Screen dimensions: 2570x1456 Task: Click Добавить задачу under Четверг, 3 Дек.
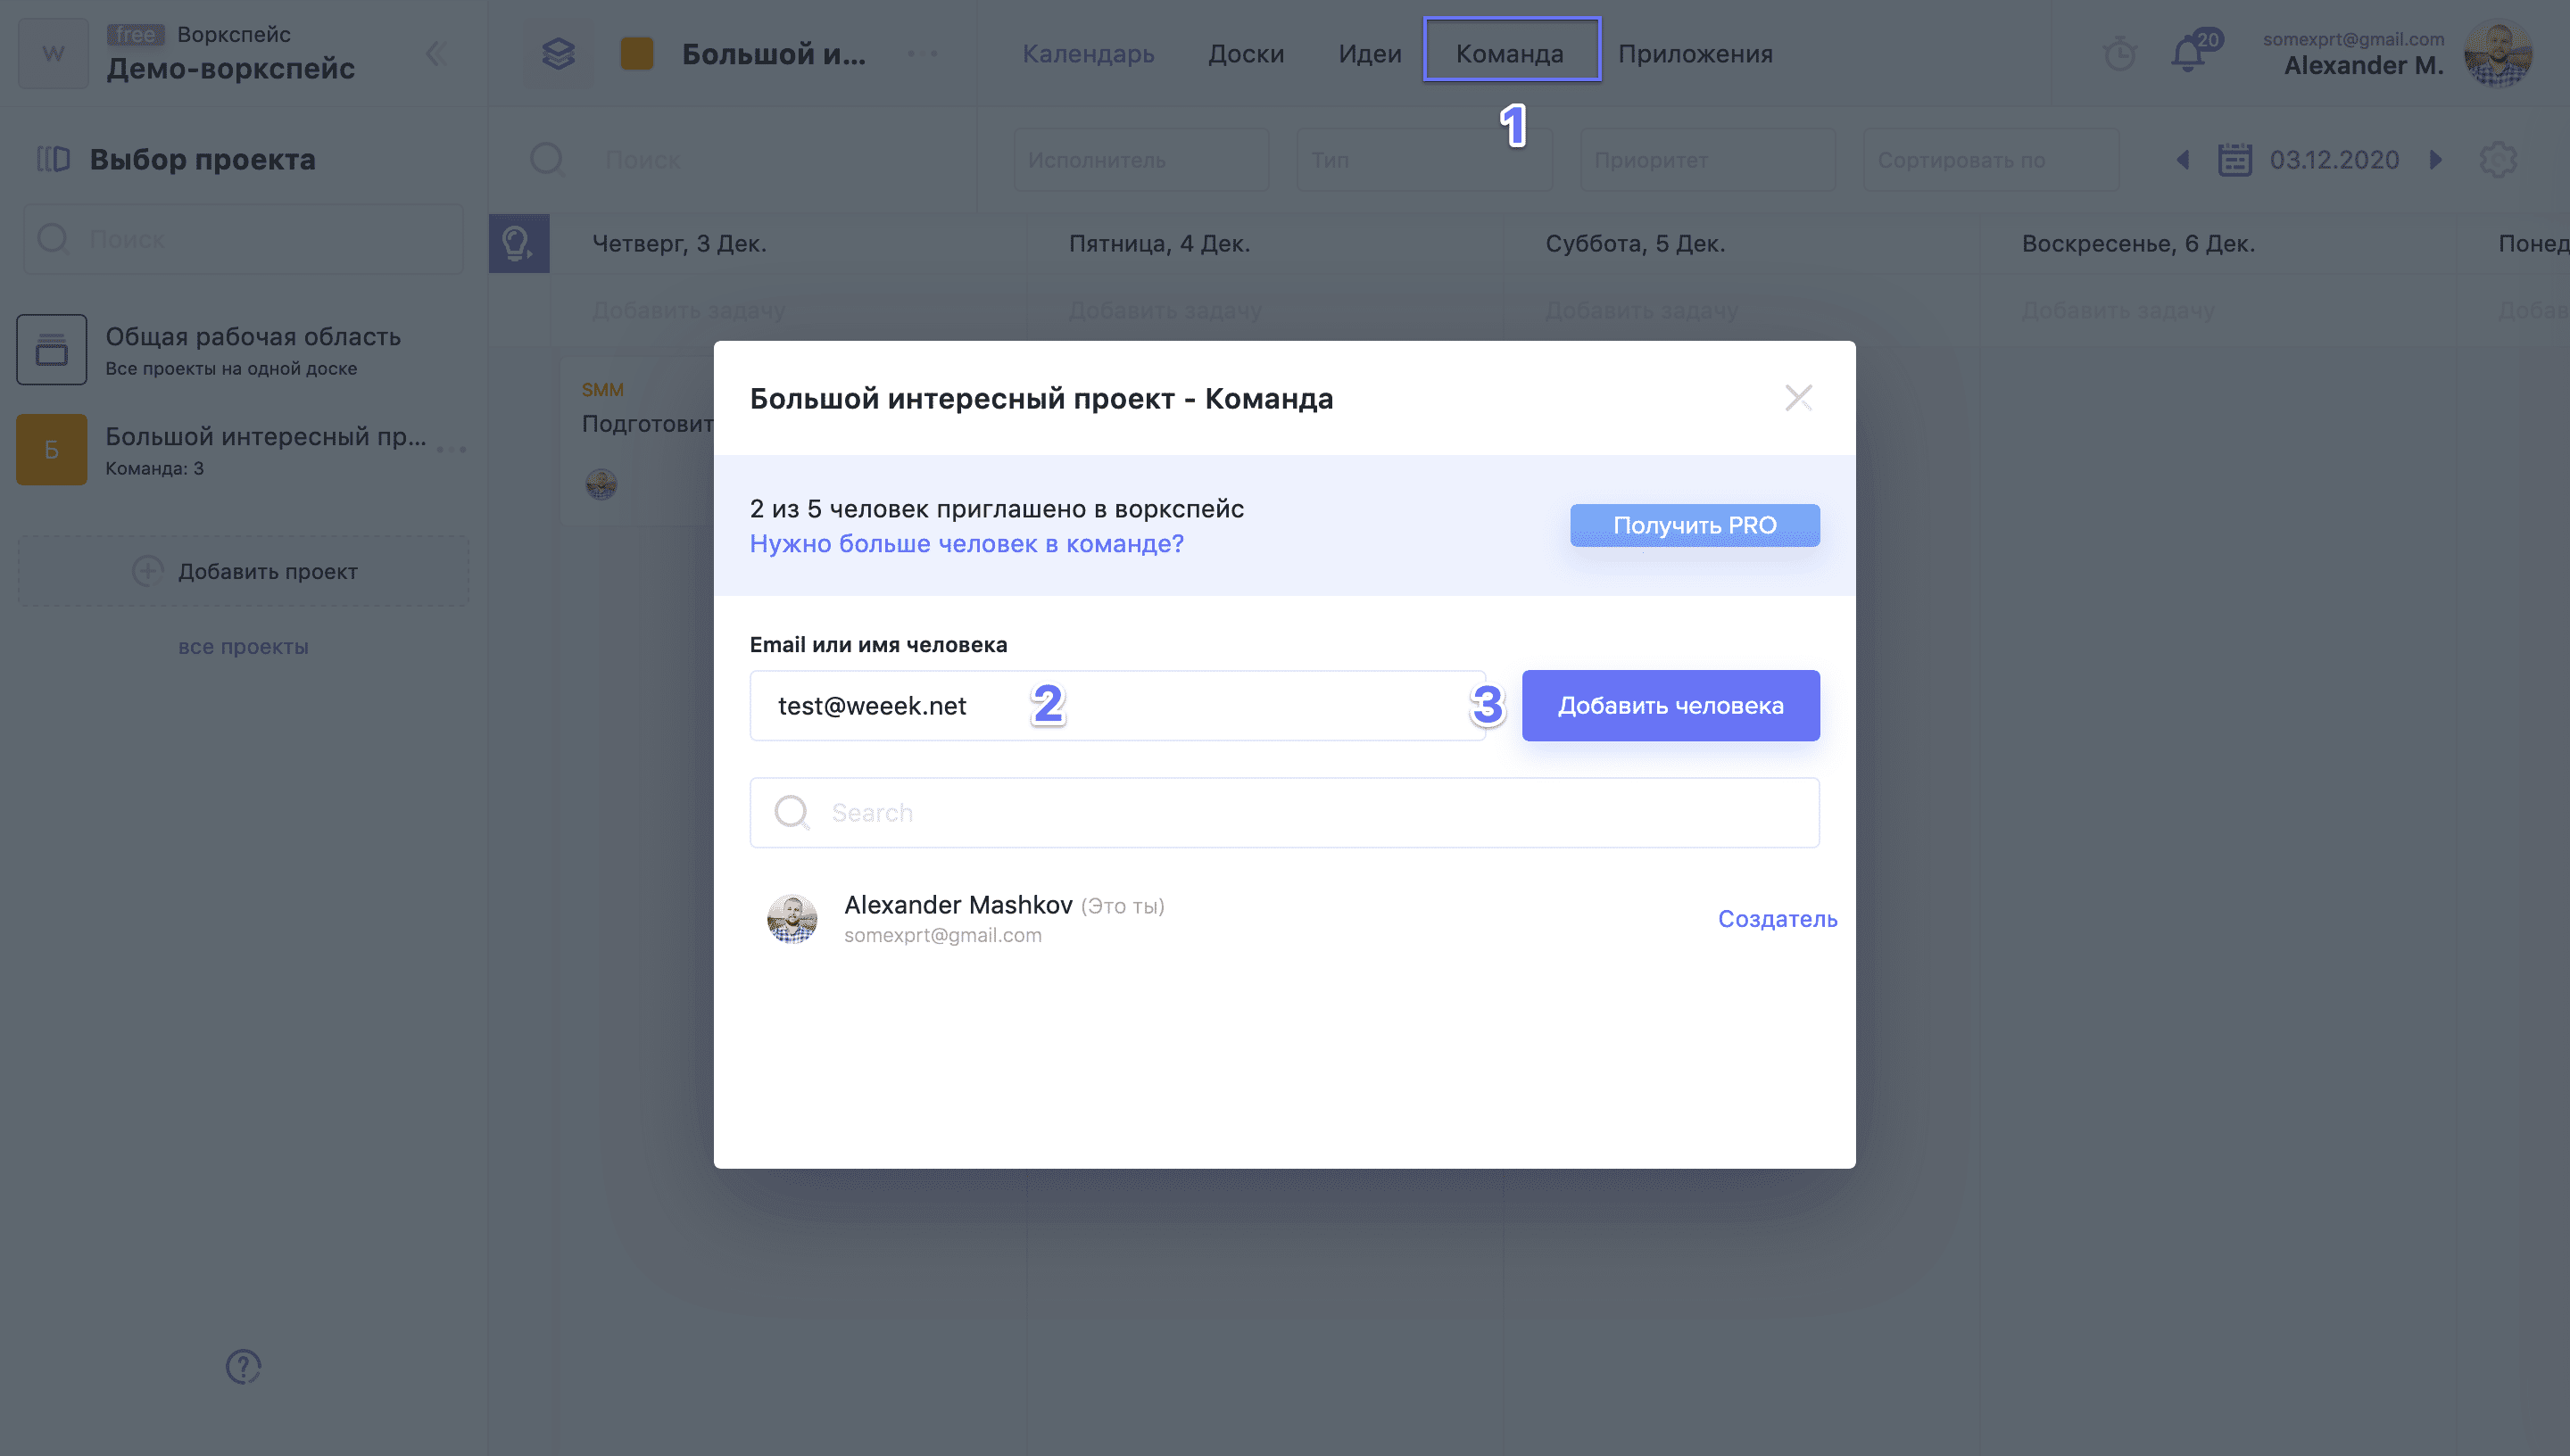(688, 311)
